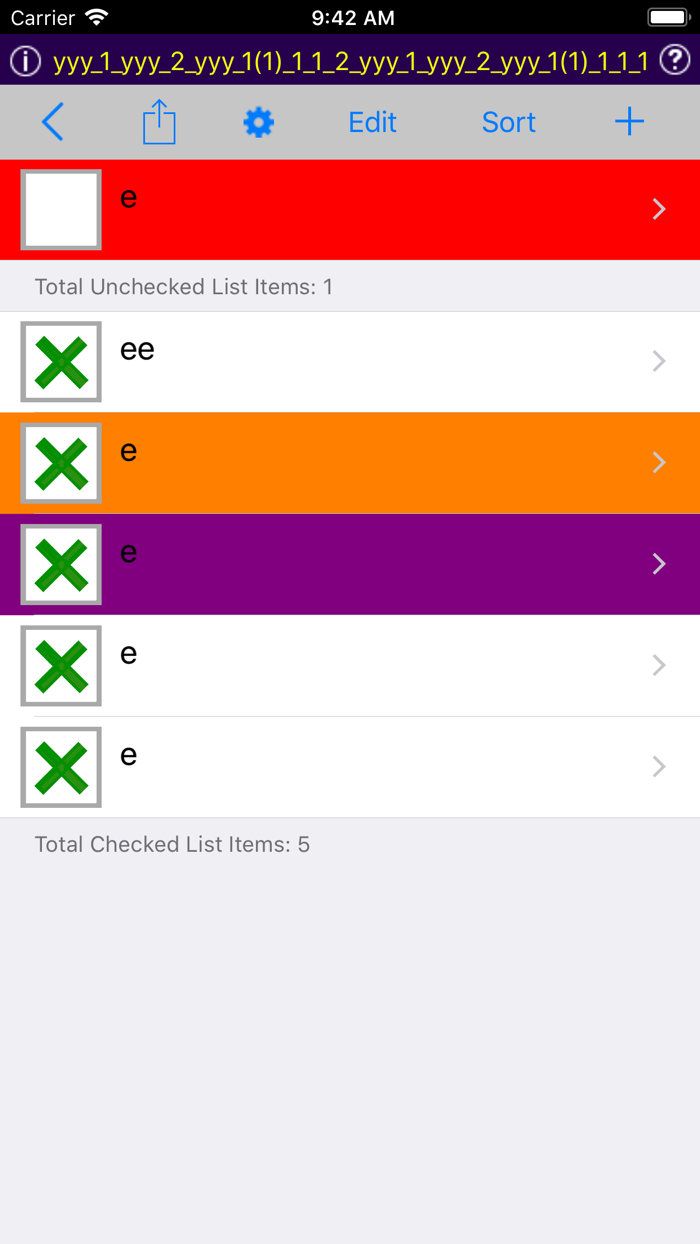700x1244 pixels.
Task: Expand the purple item's detail chevron
Action: [x=658, y=564]
